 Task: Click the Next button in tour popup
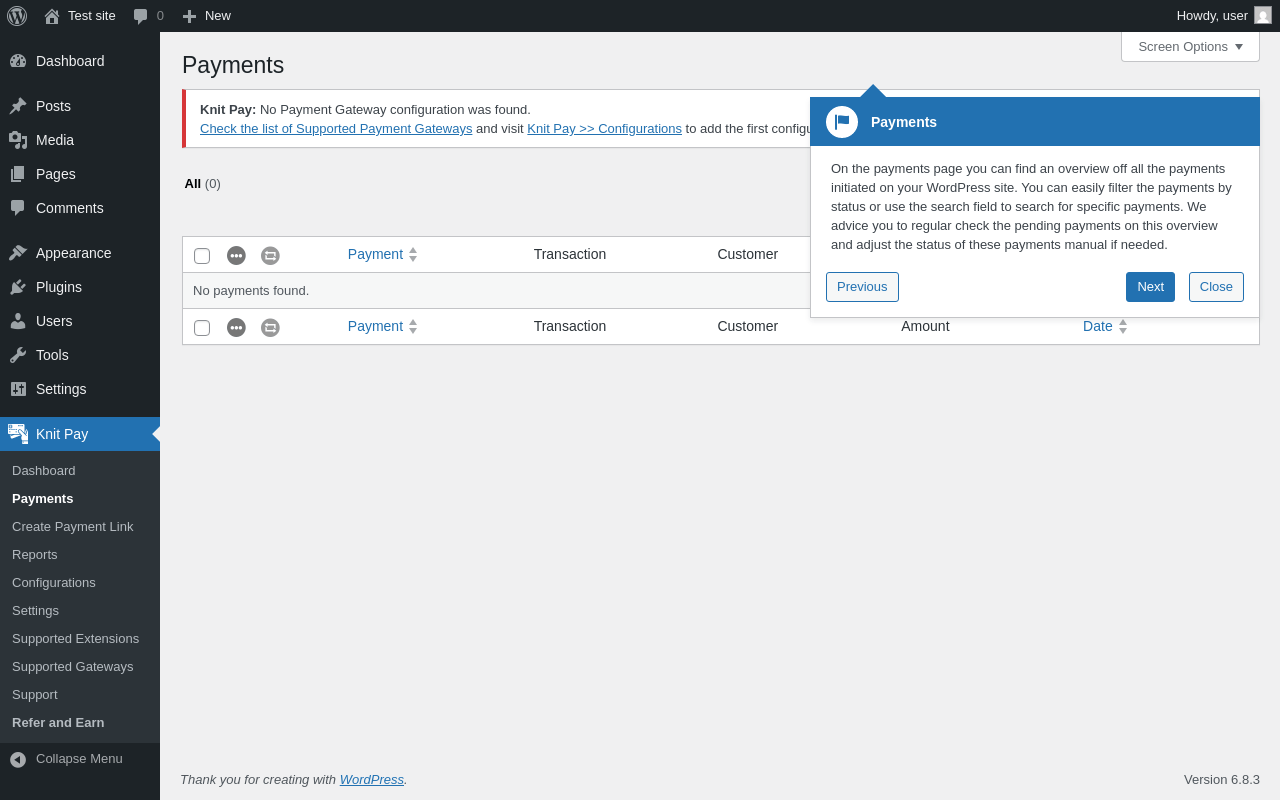coord(1150,287)
